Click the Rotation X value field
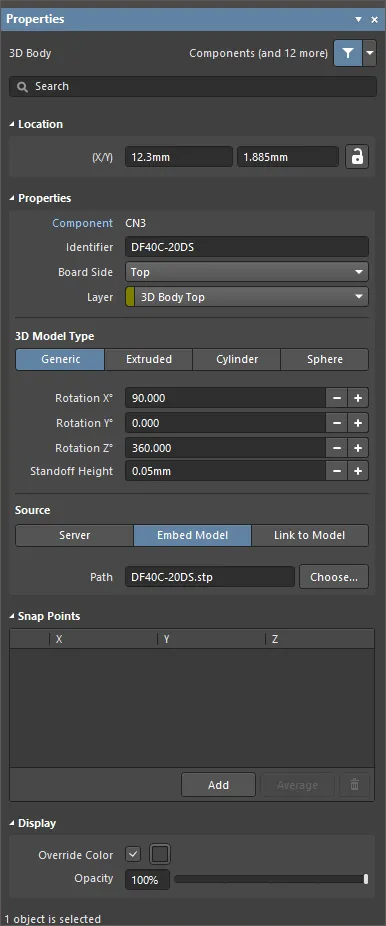This screenshot has height=926, width=386. (x=225, y=398)
